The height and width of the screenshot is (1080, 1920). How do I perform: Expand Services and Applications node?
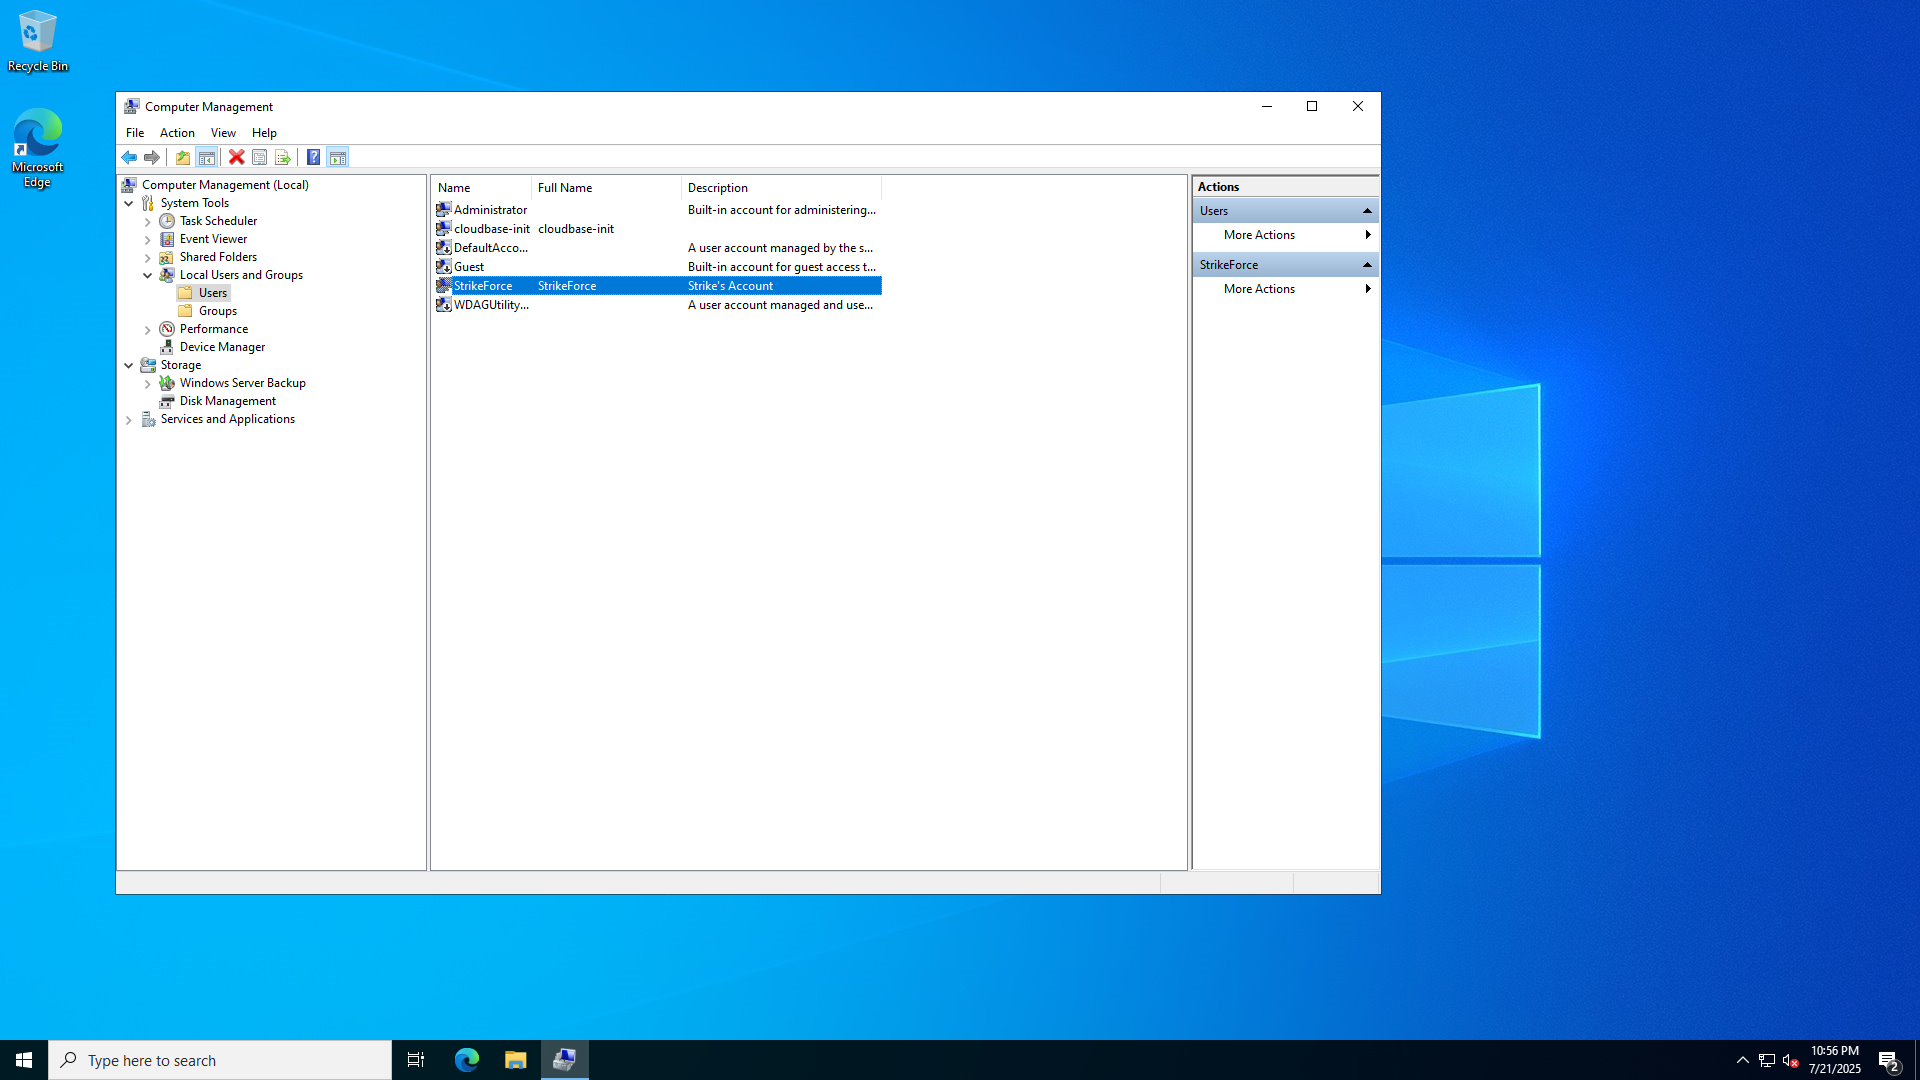pos(129,420)
